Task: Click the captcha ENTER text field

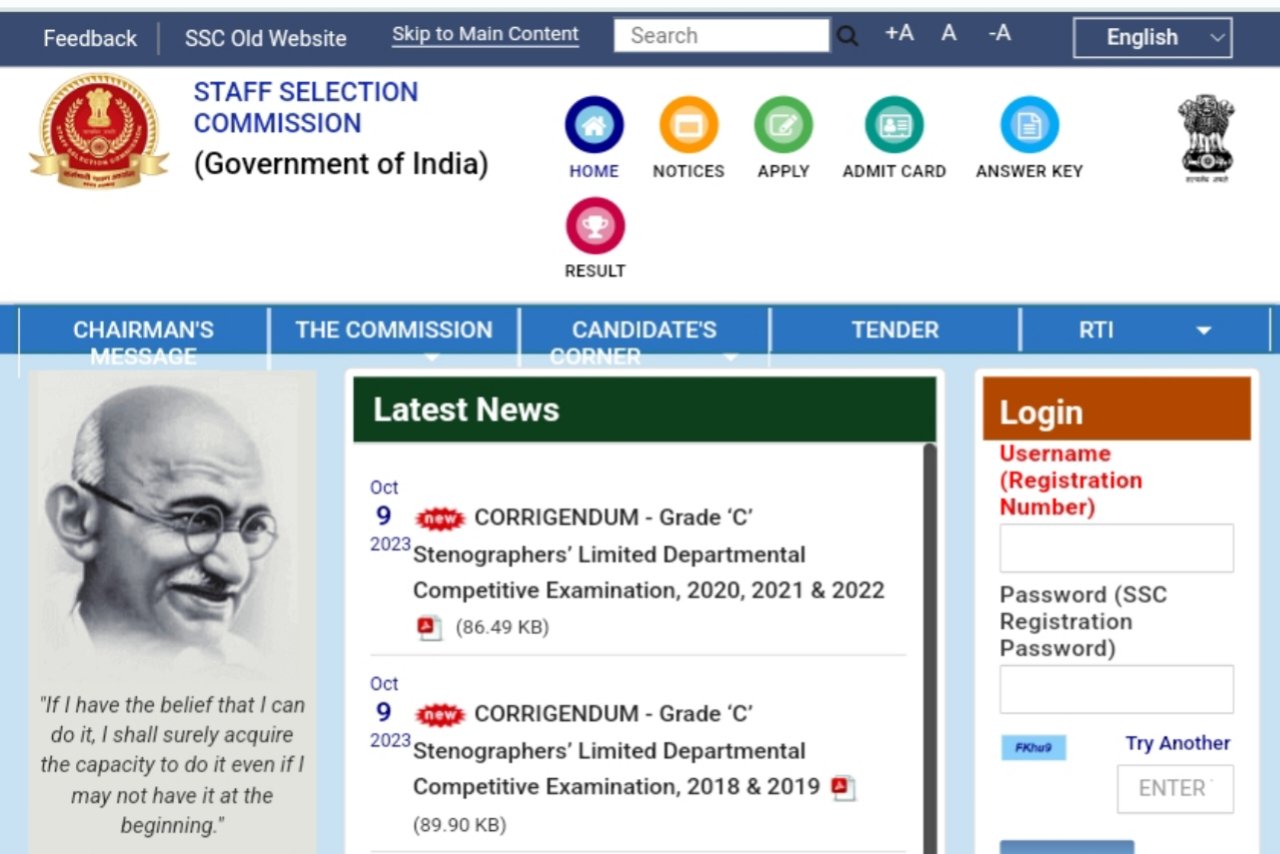Action: [x=1175, y=789]
